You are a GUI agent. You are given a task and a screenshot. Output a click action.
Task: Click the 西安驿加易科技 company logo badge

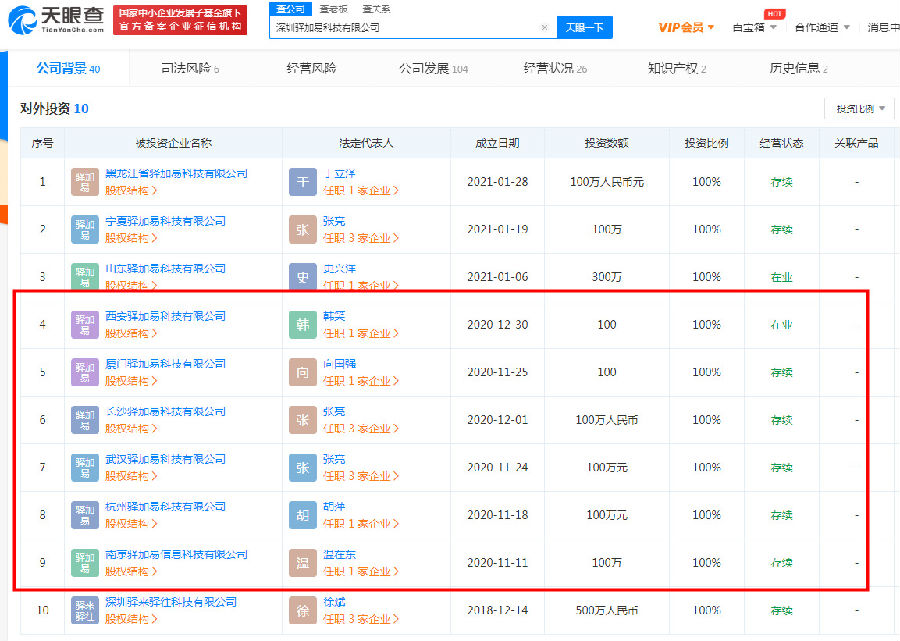85,324
